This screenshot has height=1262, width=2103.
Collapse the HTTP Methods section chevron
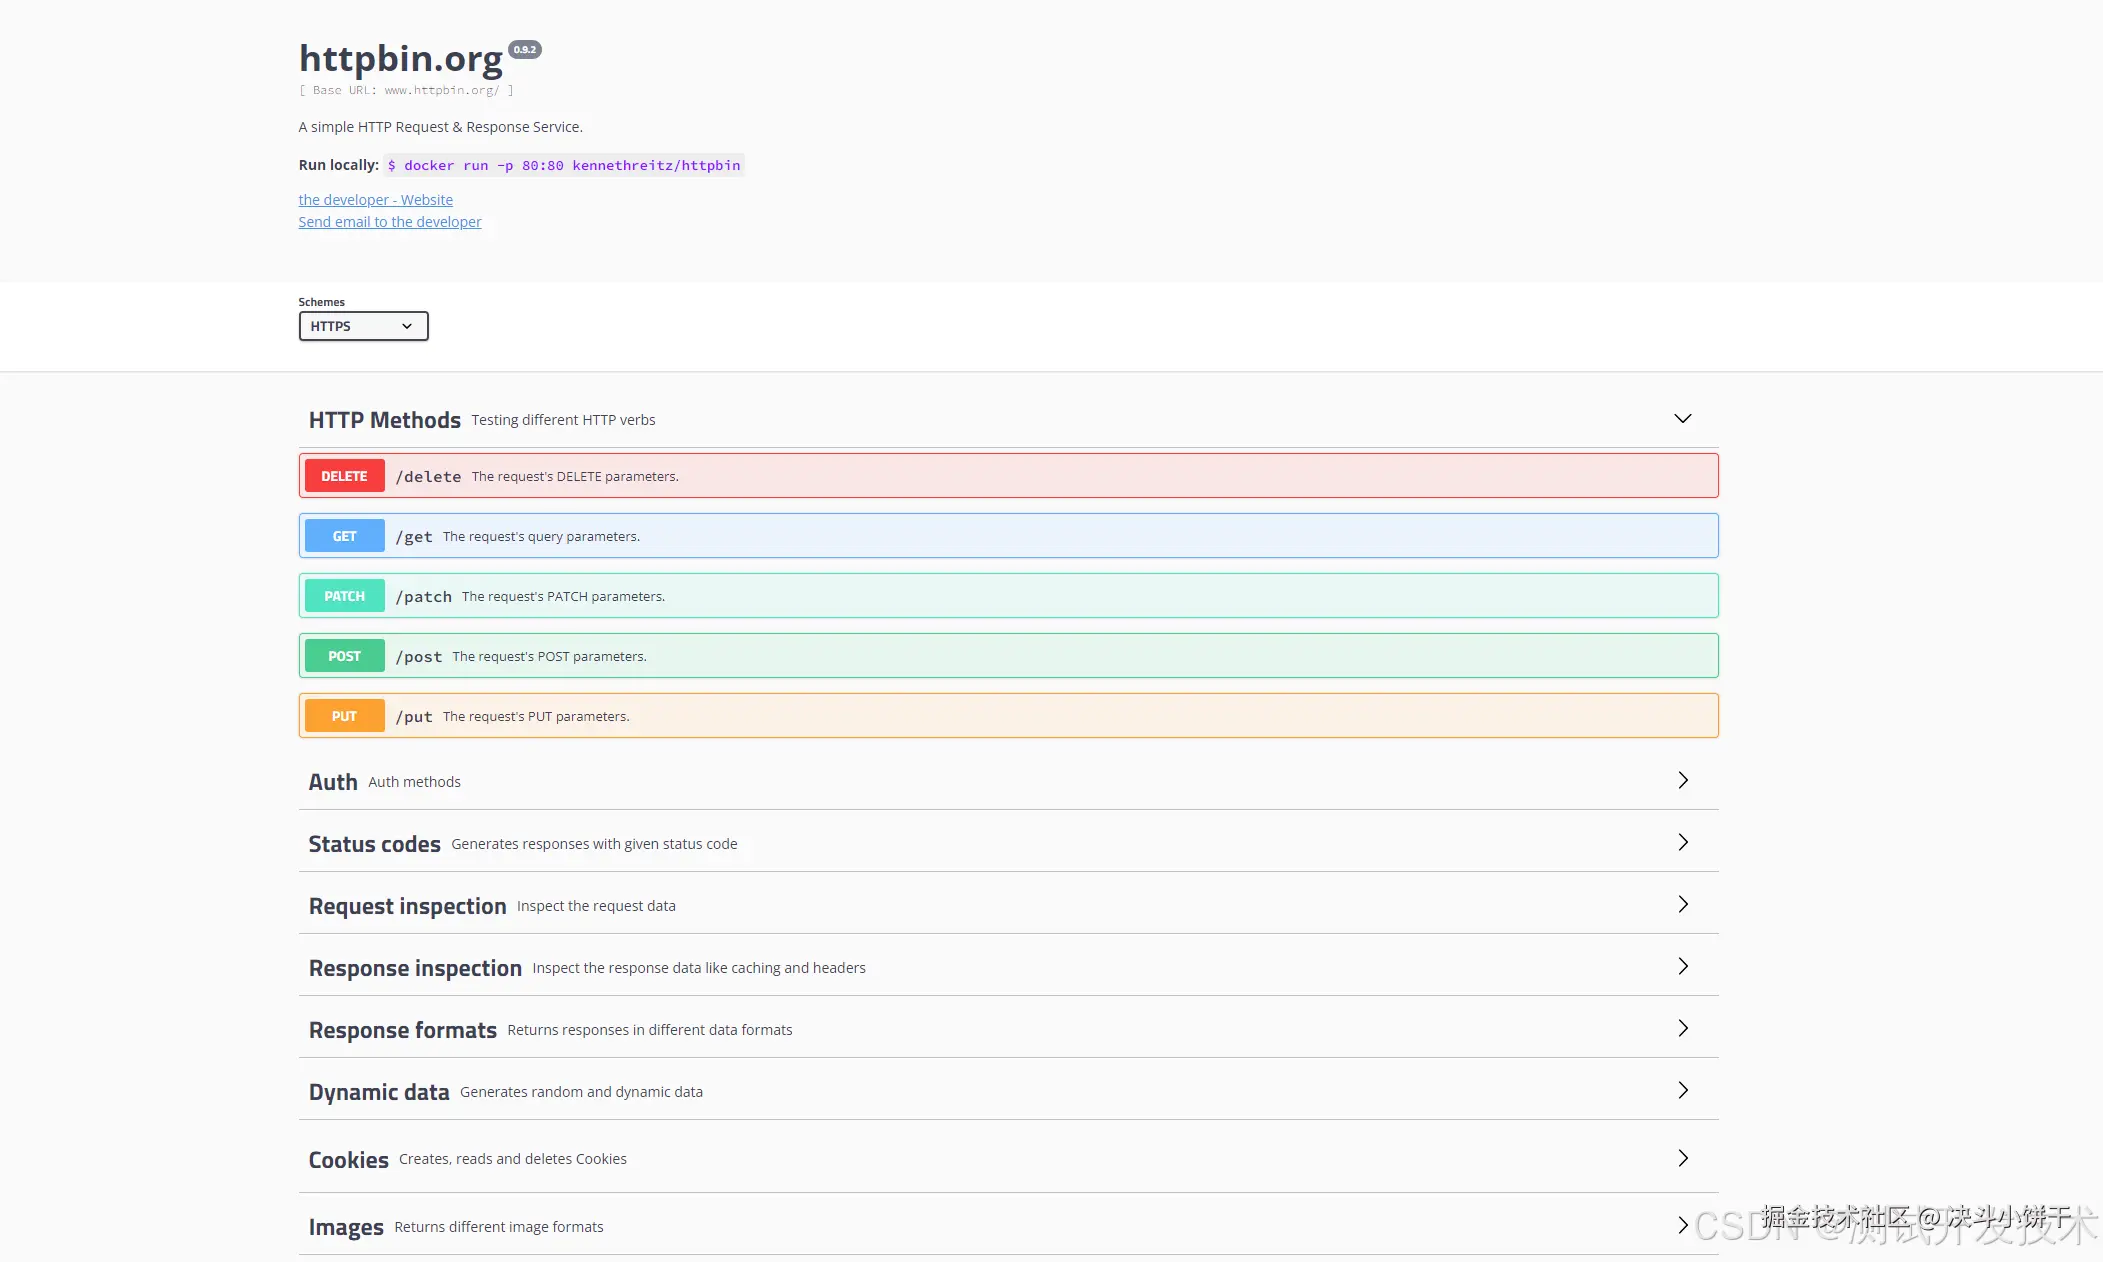pos(1682,419)
